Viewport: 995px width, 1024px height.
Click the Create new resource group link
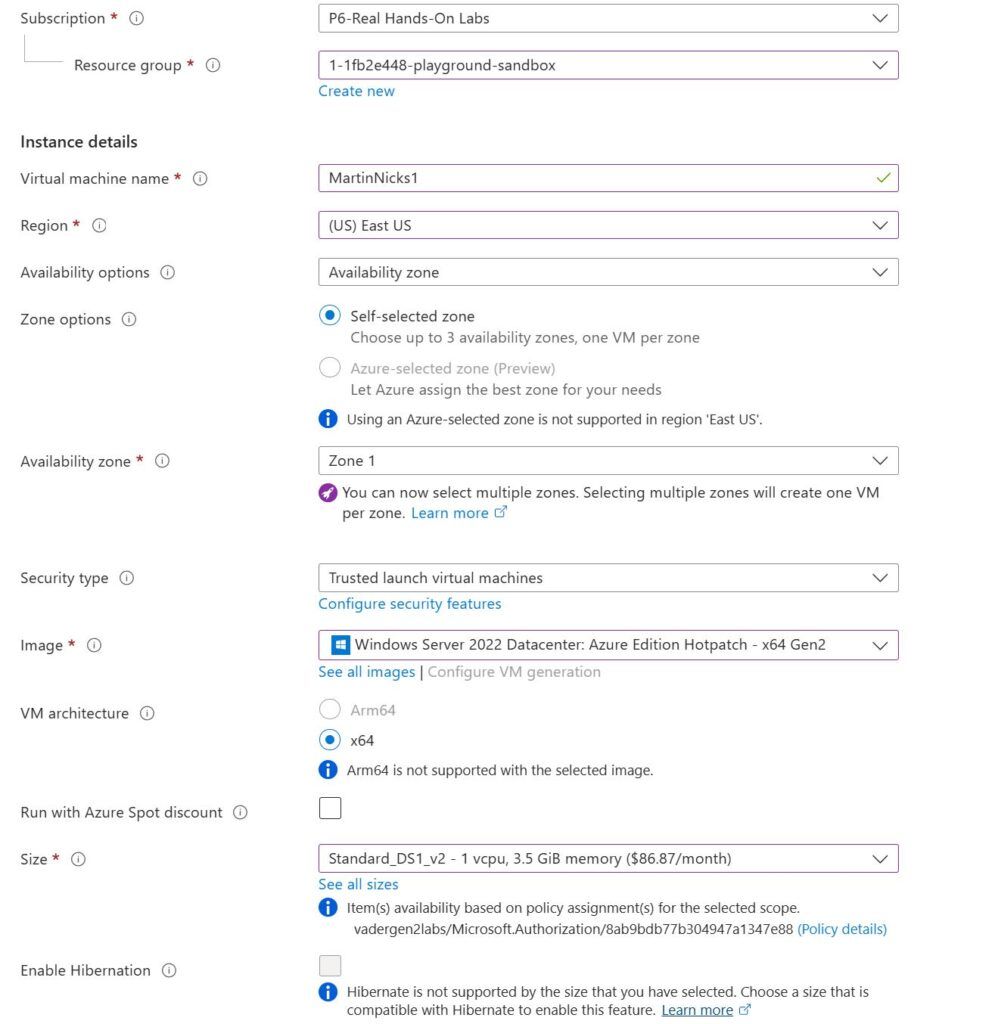click(356, 91)
